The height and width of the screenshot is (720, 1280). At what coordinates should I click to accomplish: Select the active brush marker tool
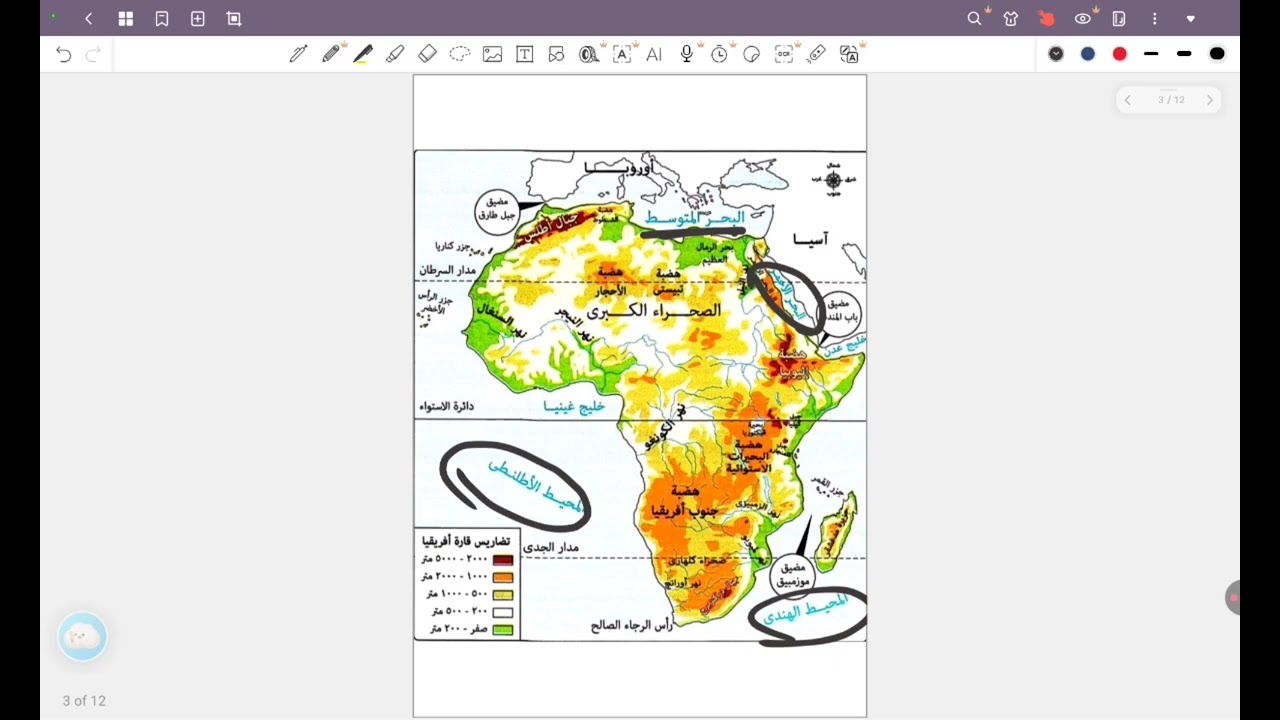tap(363, 55)
